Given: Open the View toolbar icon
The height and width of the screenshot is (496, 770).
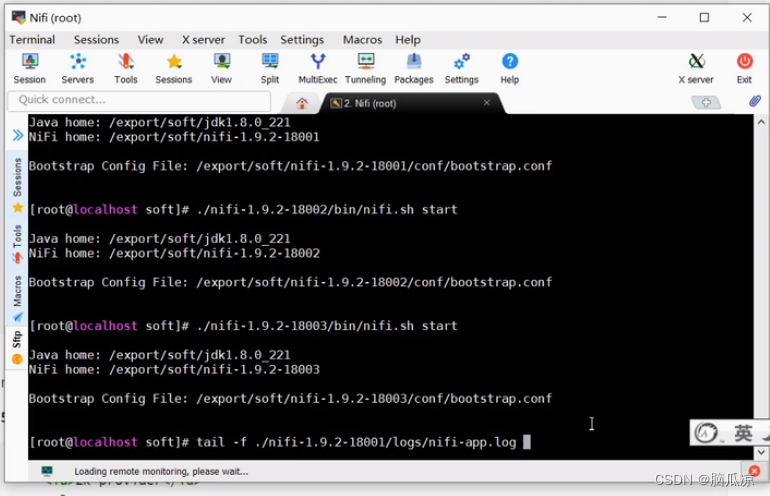Looking at the screenshot, I should tap(221, 68).
